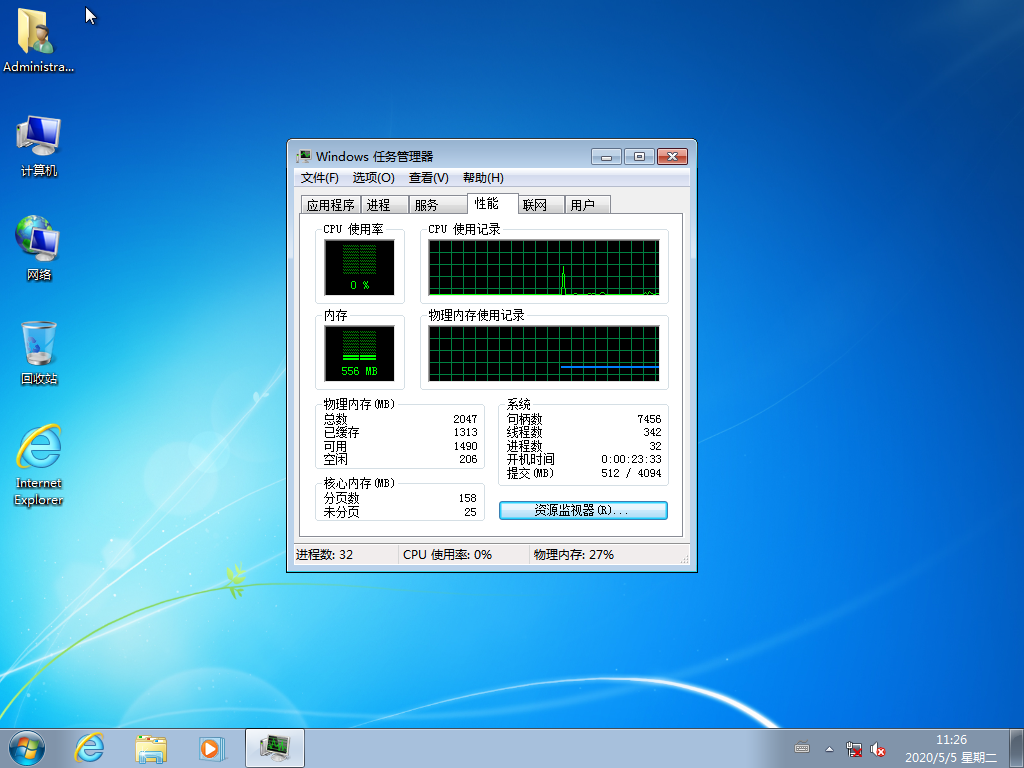Click the muted volume tray icon
This screenshot has height=768, width=1024.
878,749
